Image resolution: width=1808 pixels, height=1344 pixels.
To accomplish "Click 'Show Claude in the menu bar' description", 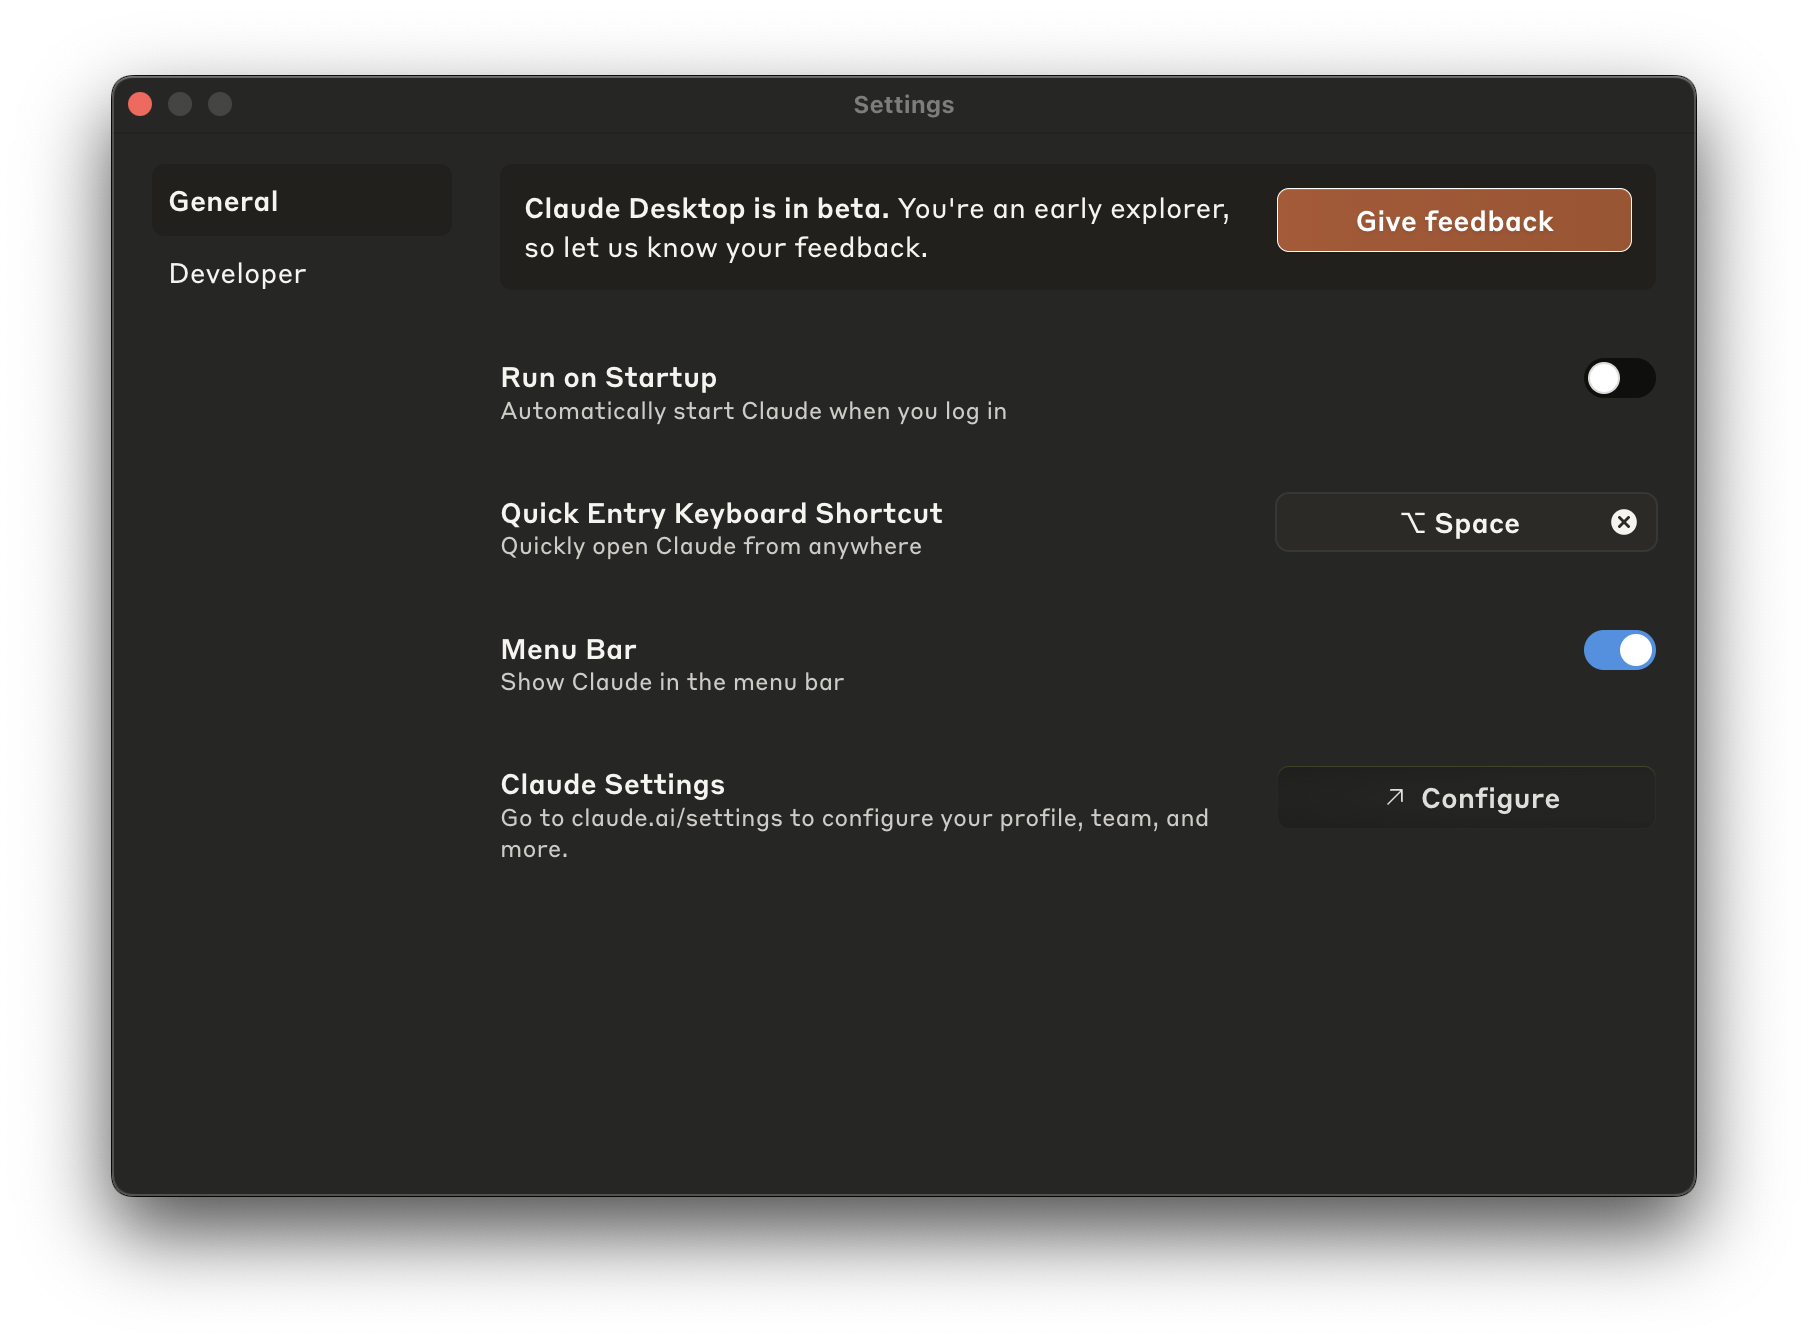I will pos(672,682).
